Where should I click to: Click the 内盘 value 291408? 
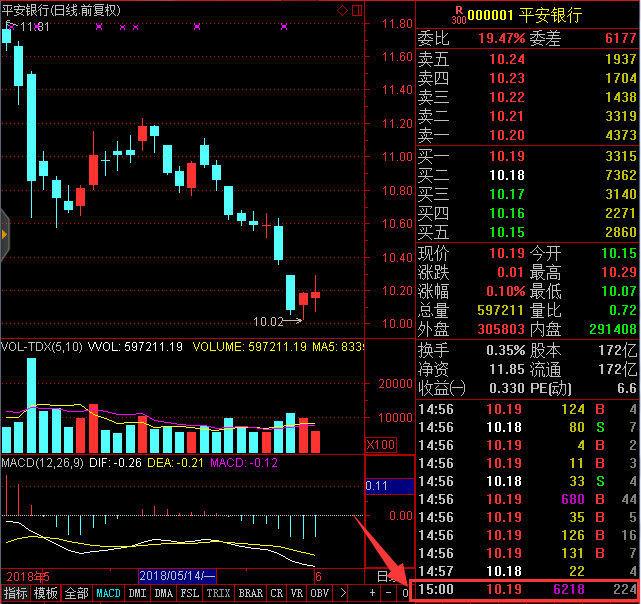point(613,329)
